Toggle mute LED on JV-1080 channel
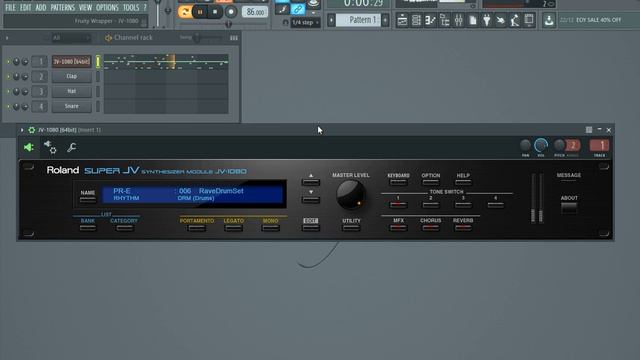Screen dimensions: 640x360 coord(8,62)
